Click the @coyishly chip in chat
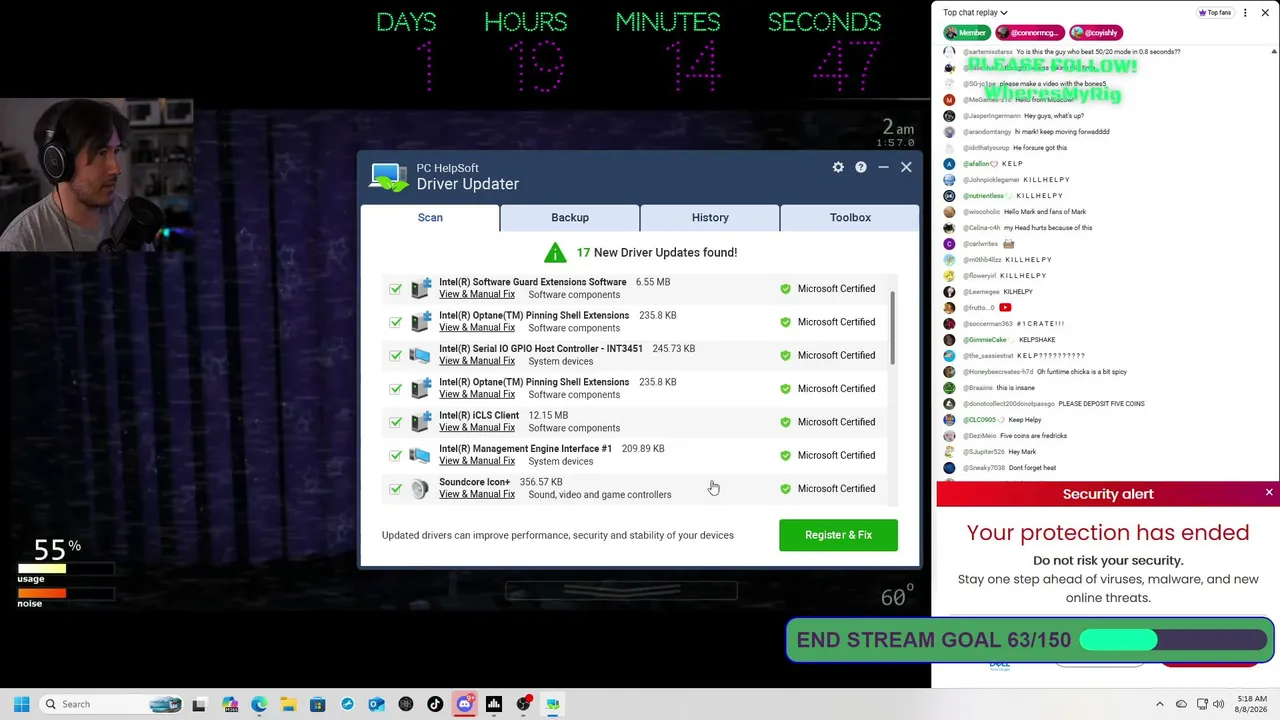 coord(1094,32)
